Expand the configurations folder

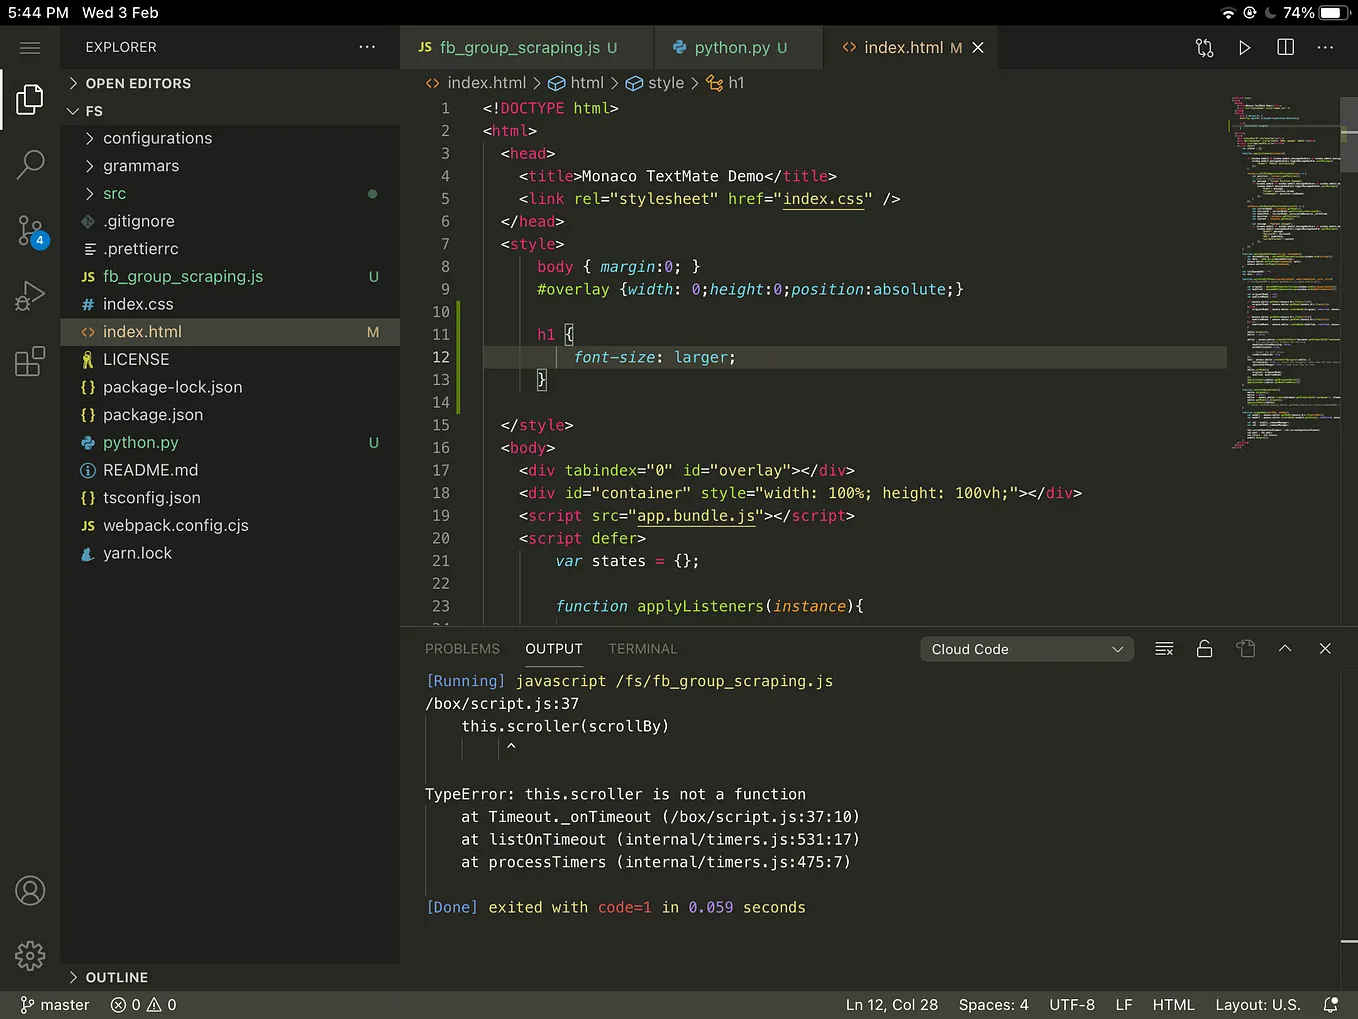(x=157, y=138)
